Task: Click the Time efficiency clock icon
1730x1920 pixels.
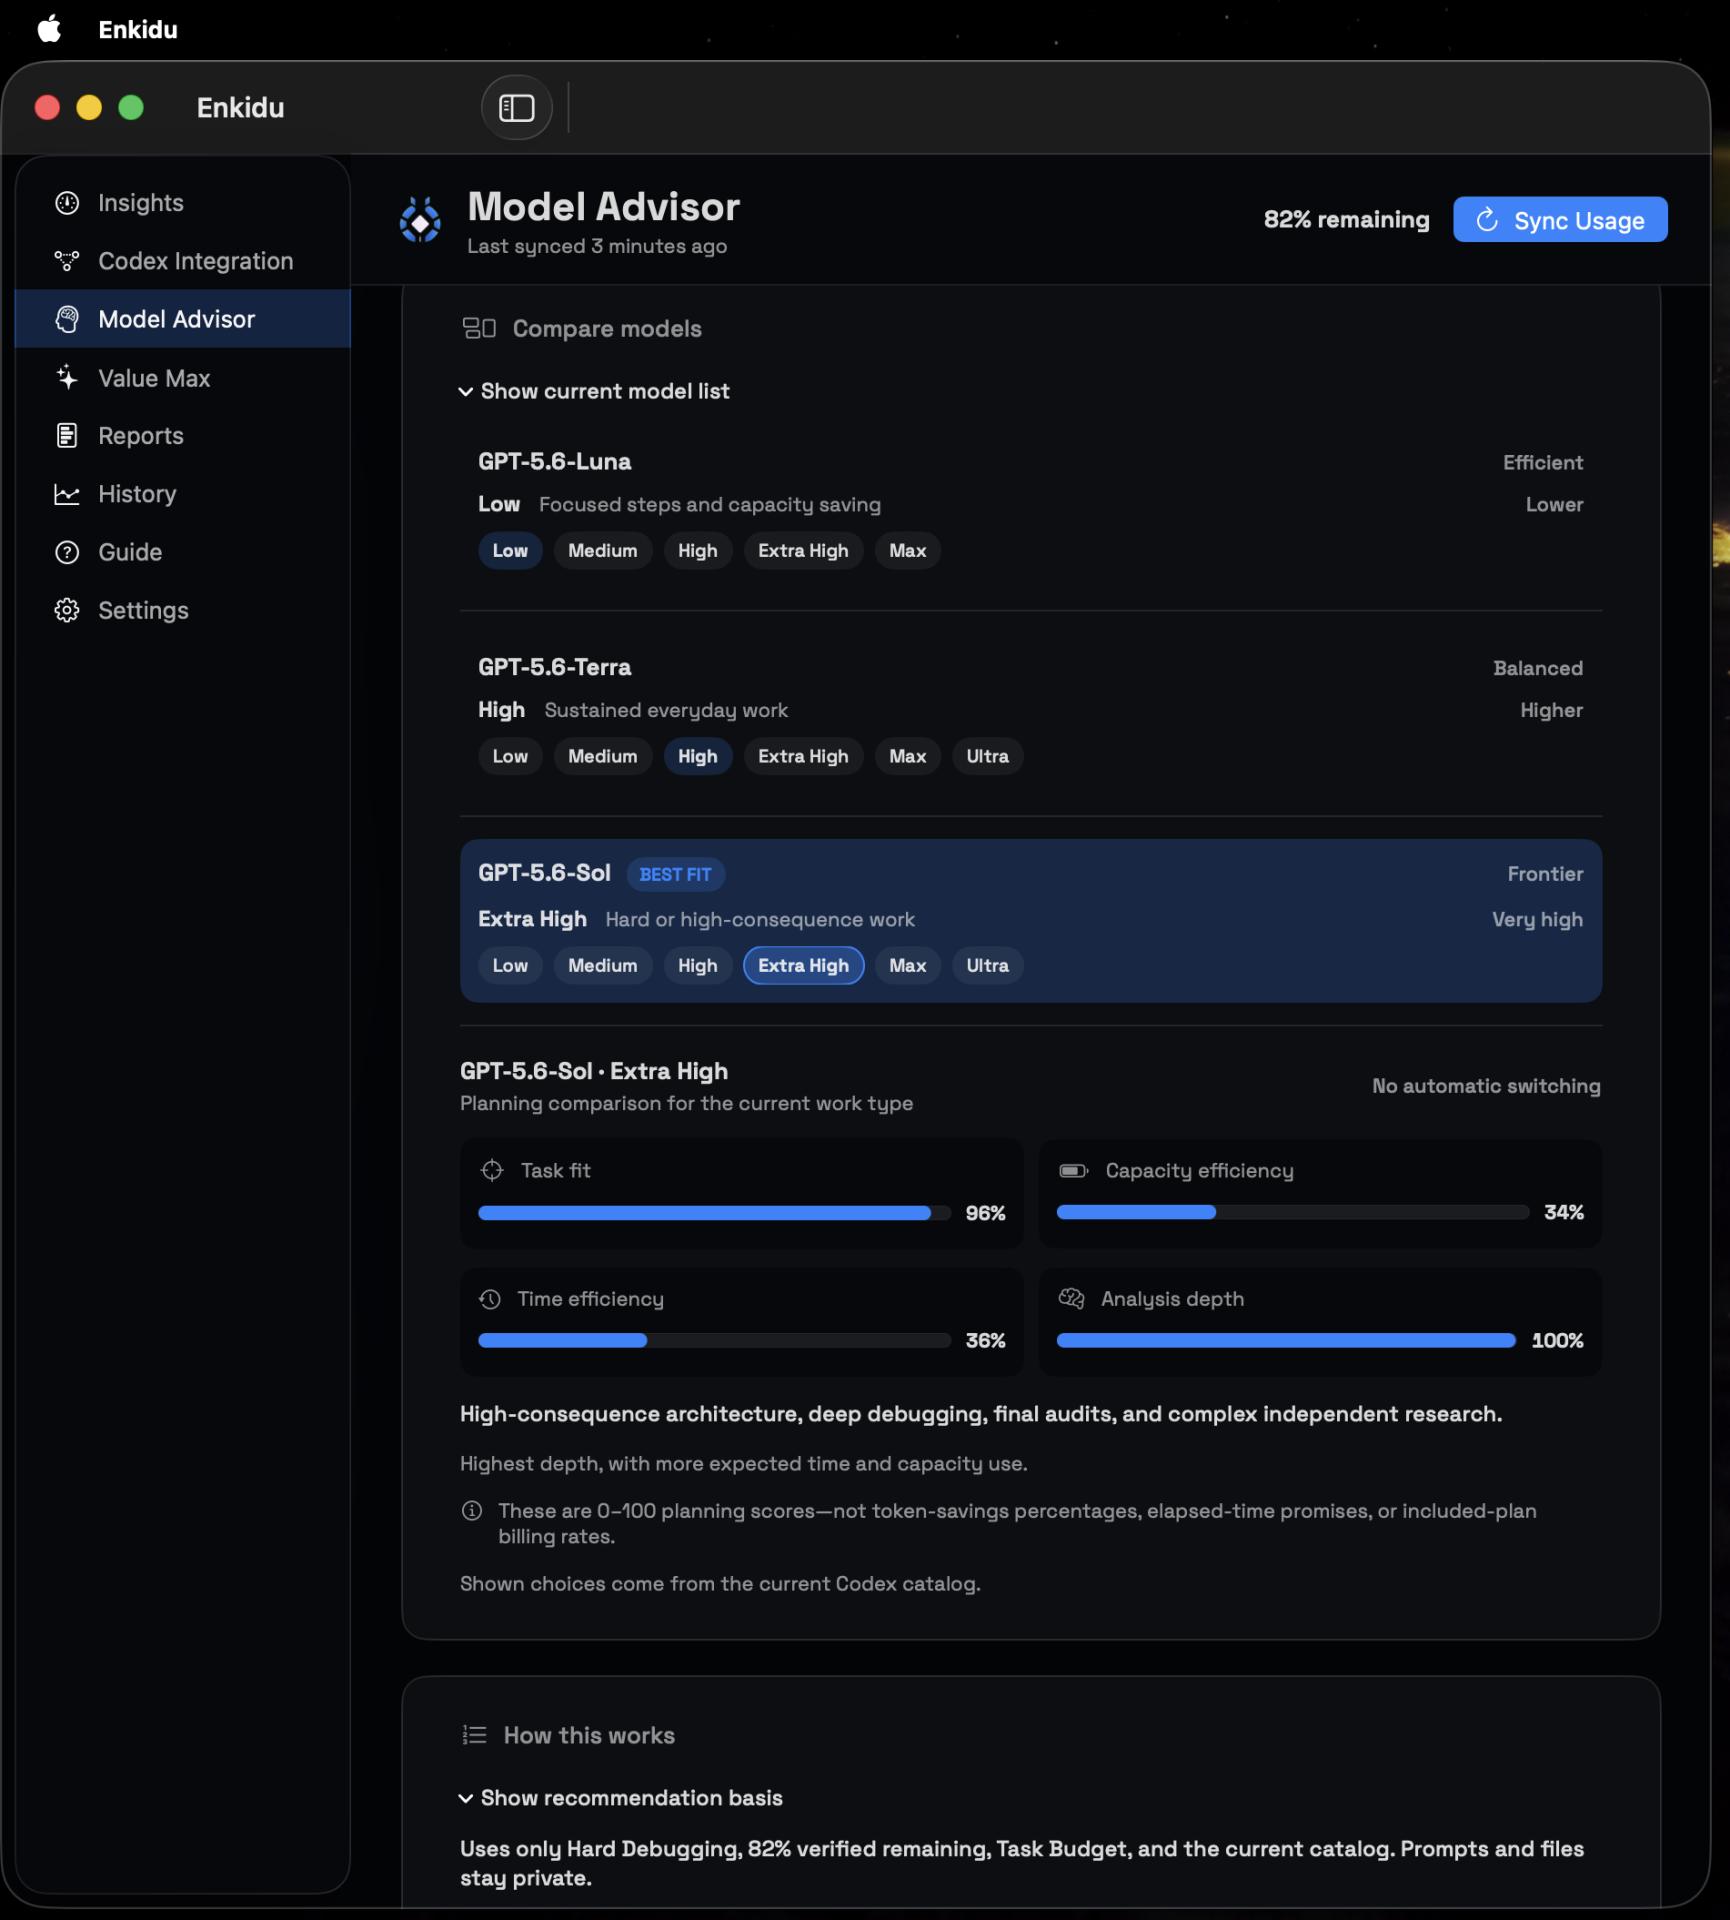Action: tap(490, 1298)
